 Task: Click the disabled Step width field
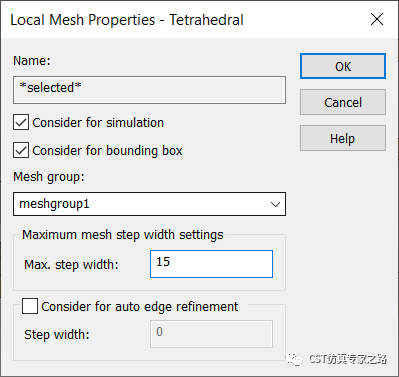tap(211, 334)
